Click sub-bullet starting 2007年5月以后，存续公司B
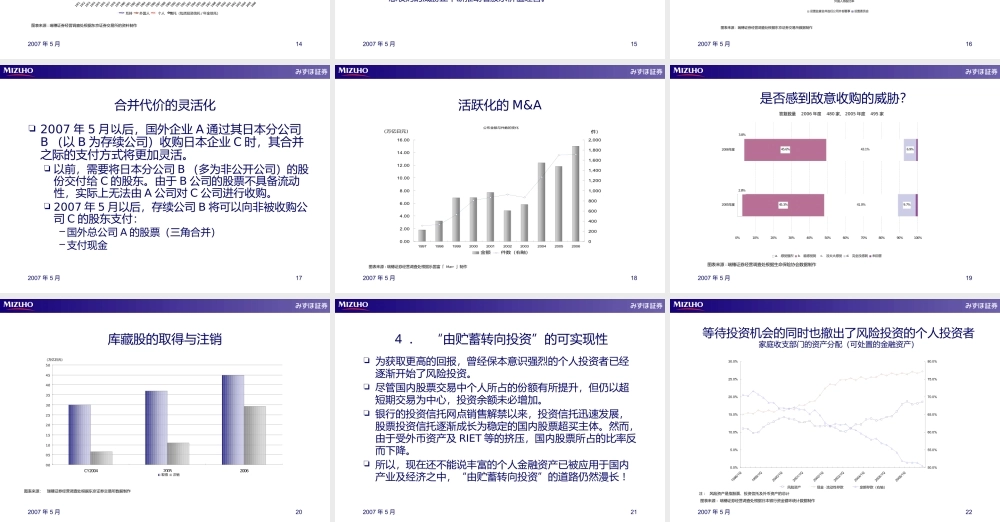Screen dimensions: 1000x522 pyautogui.click(x=177, y=213)
